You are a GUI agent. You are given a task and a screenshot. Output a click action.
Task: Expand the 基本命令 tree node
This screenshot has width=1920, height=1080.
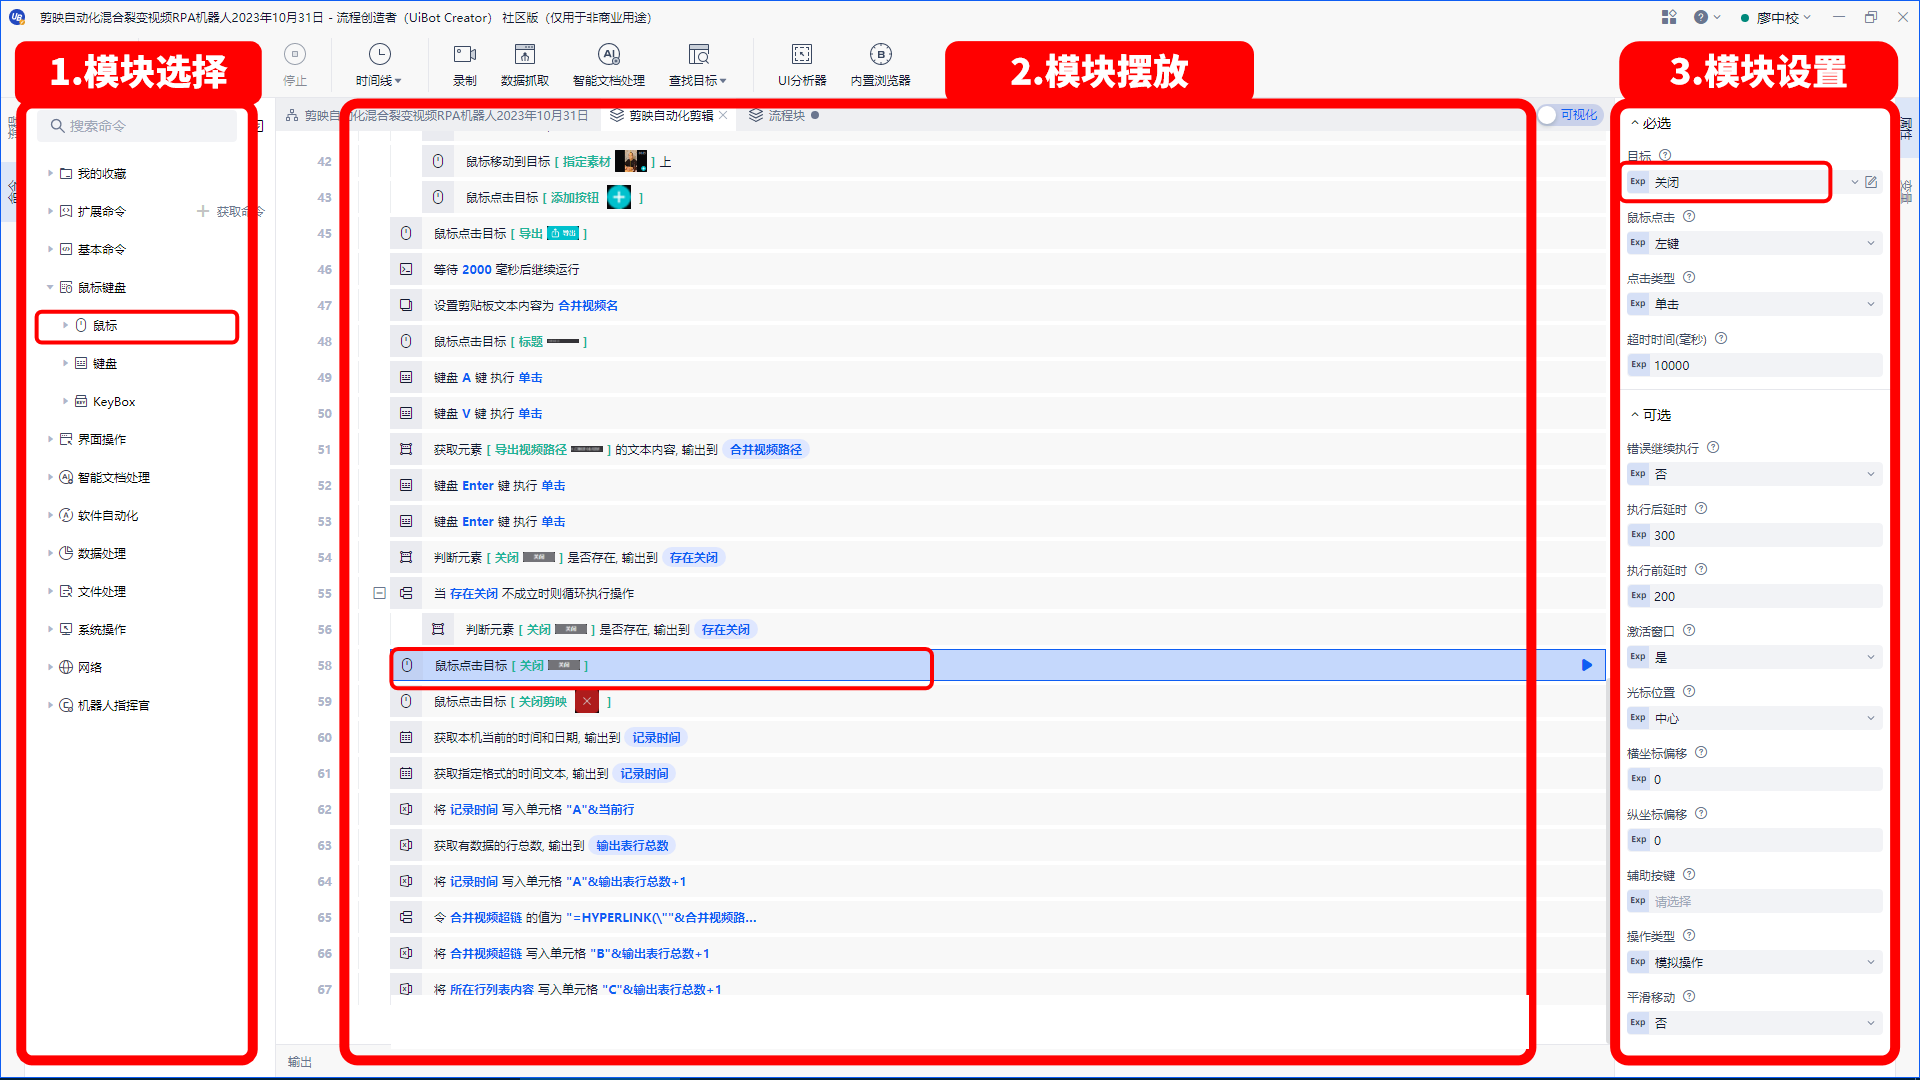pos(50,249)
